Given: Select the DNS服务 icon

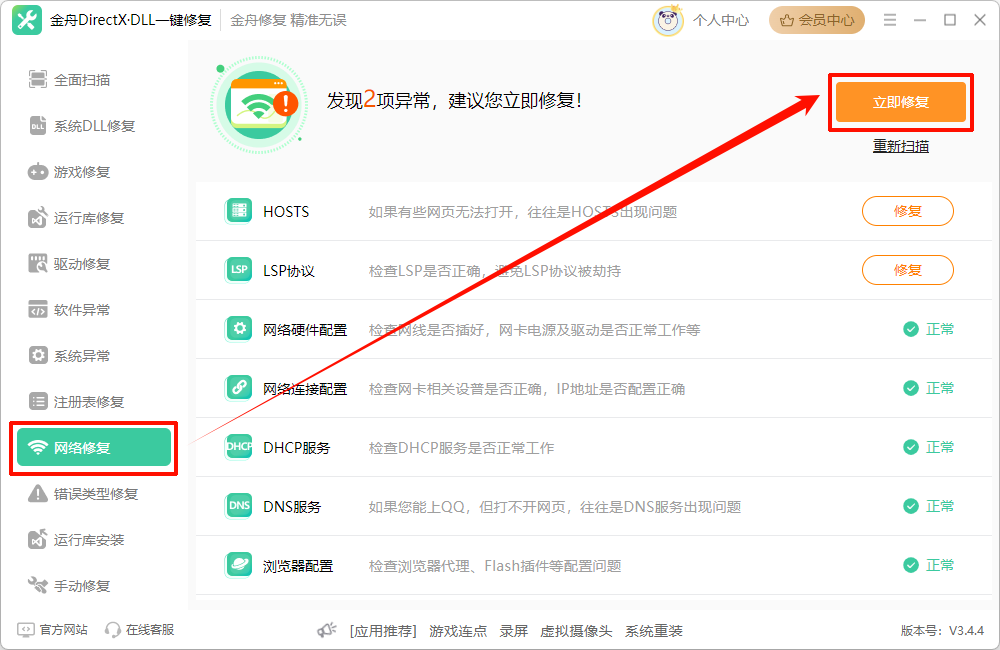Looking at the screenshot, I should tap(238, 506).
